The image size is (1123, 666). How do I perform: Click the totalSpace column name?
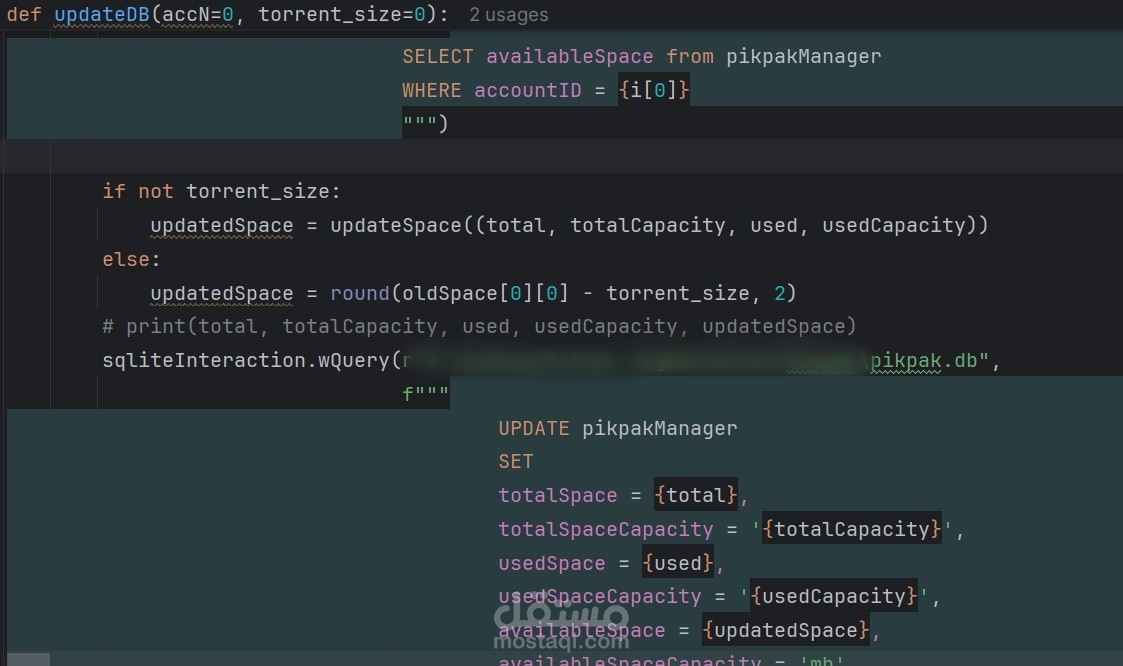(558, 496)
